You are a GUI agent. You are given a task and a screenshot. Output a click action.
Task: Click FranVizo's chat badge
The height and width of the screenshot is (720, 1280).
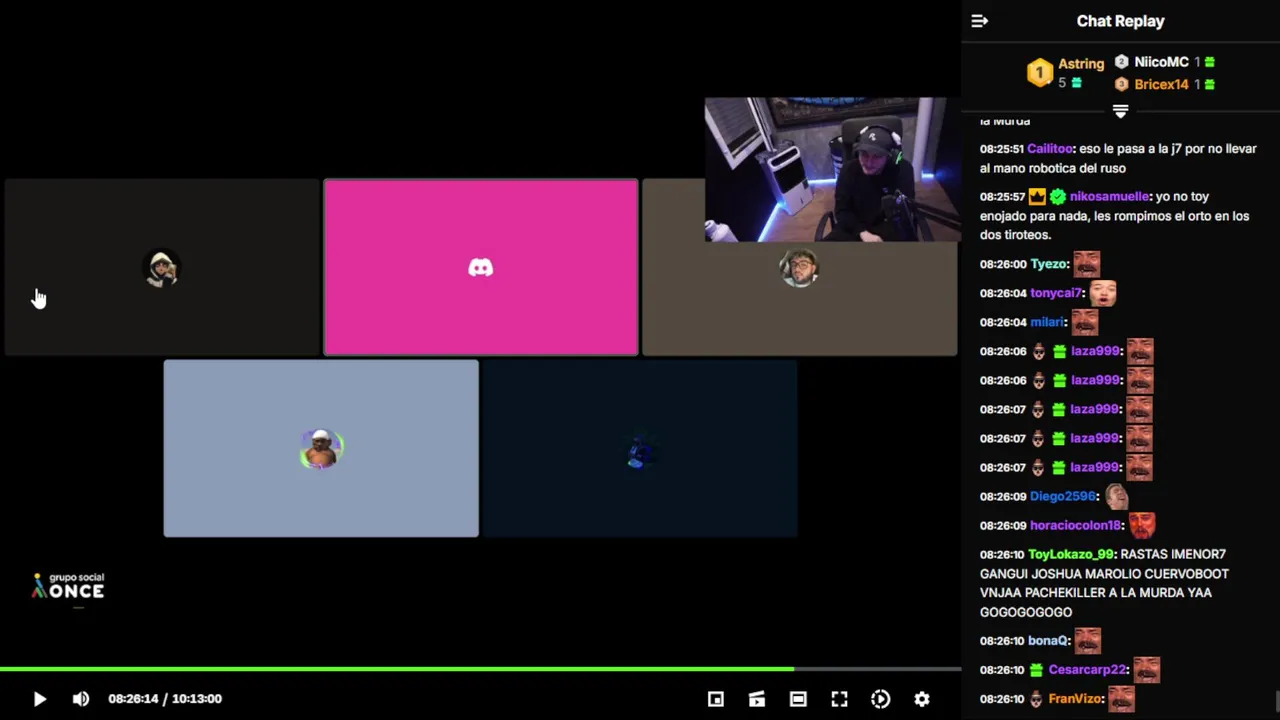click(1036, 699)
